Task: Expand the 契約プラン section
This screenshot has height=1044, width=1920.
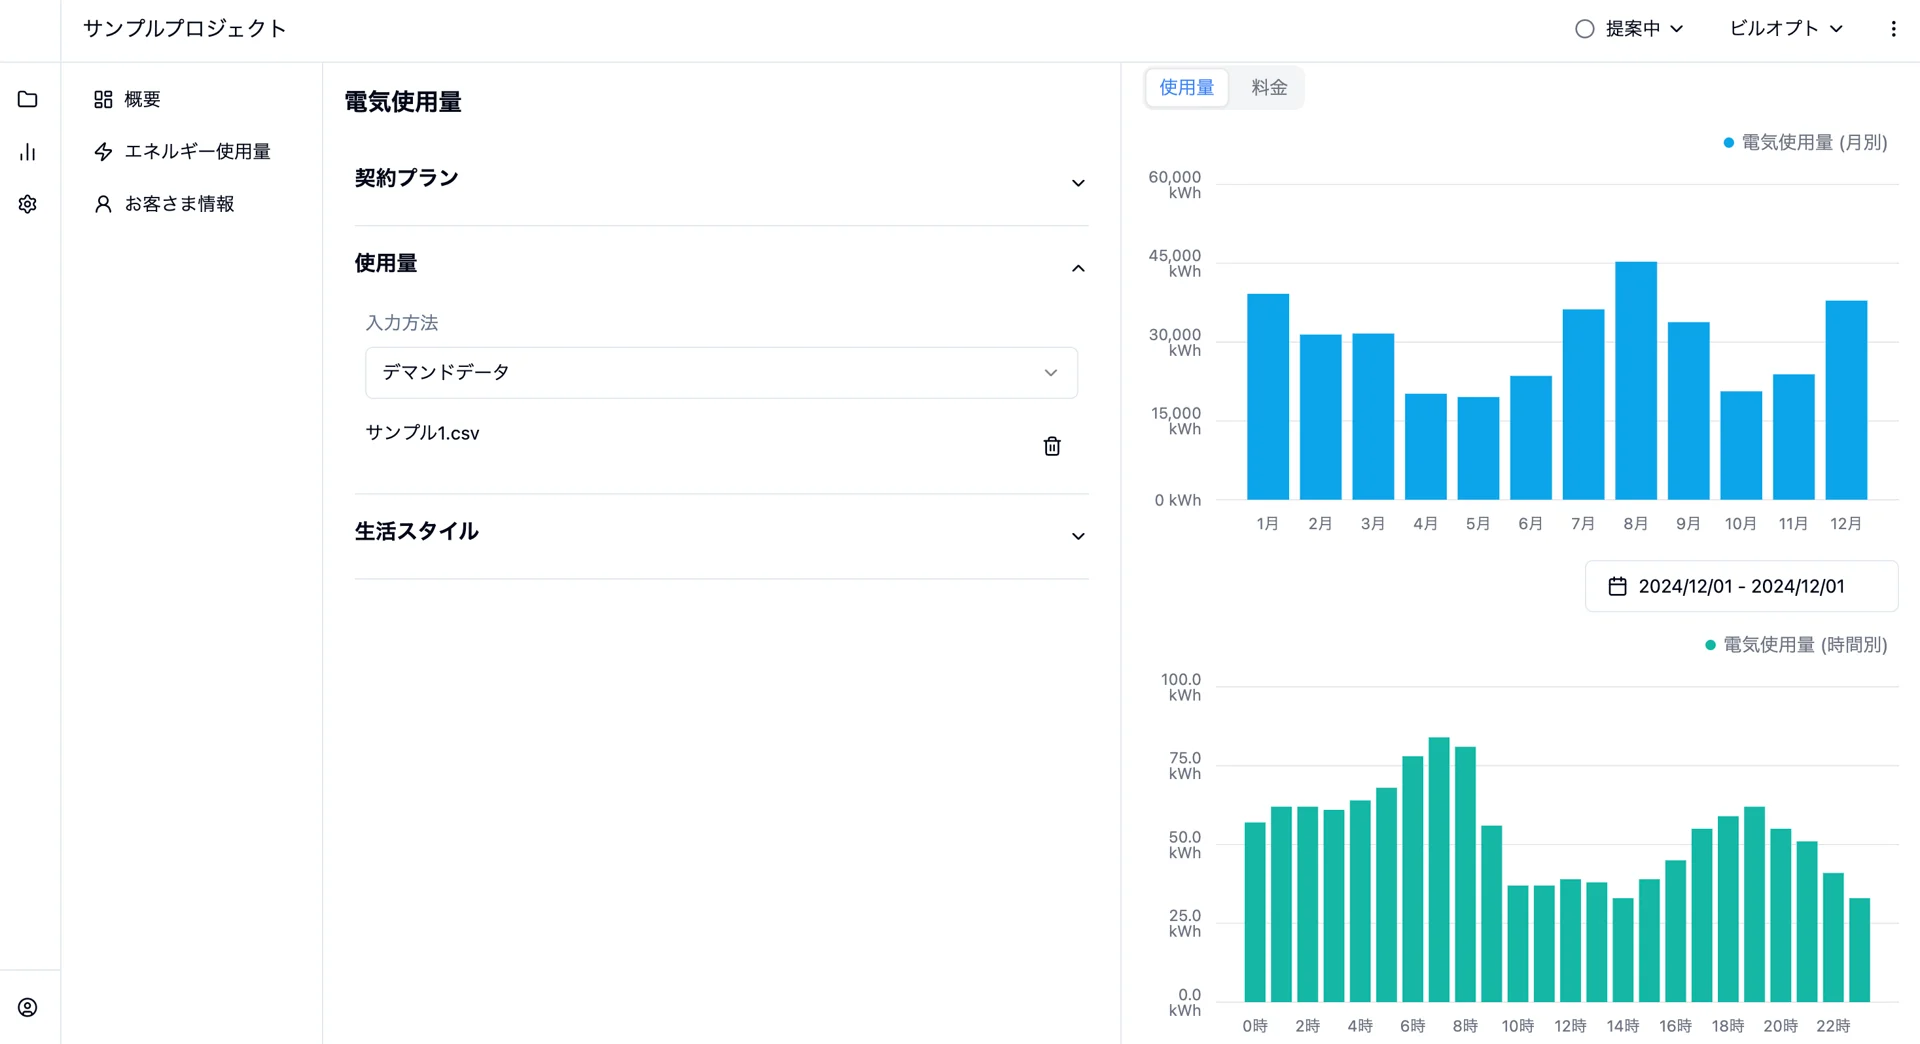Action: [x=721, y=181]
